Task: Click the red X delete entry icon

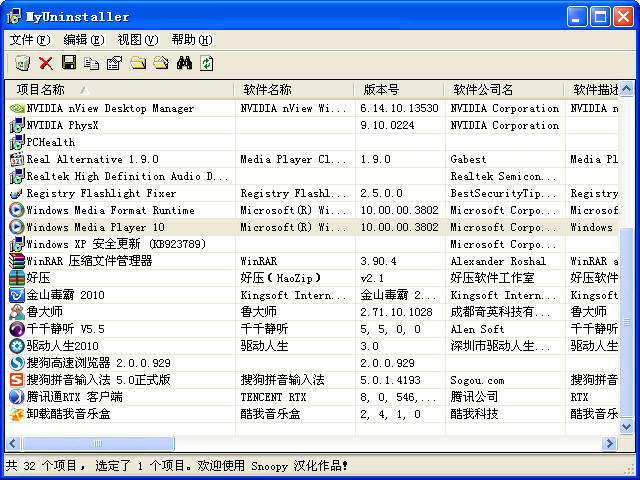Action: (x=46, y=63)
